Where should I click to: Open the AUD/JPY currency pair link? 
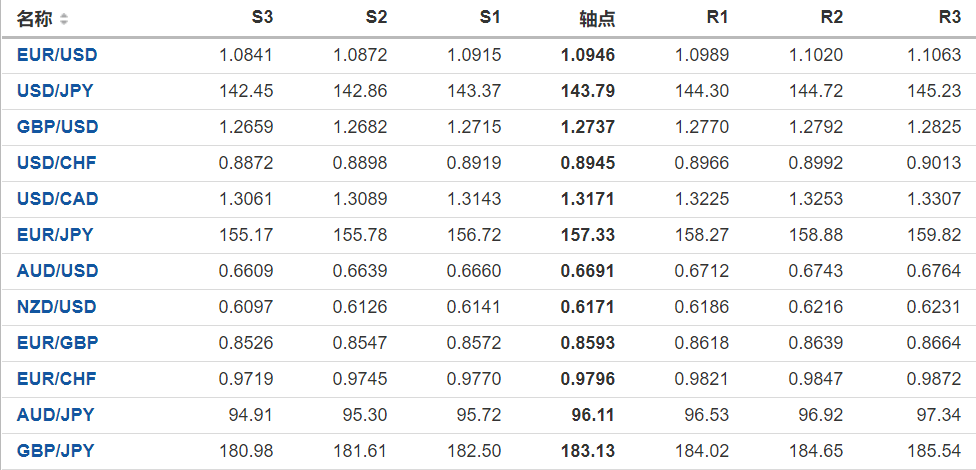55,415
